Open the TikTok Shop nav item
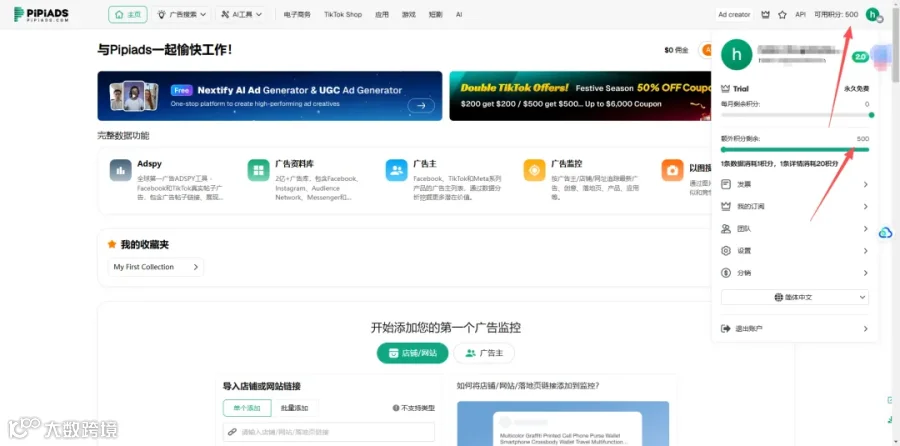This screenshot has width=900, height=446. 343,14
